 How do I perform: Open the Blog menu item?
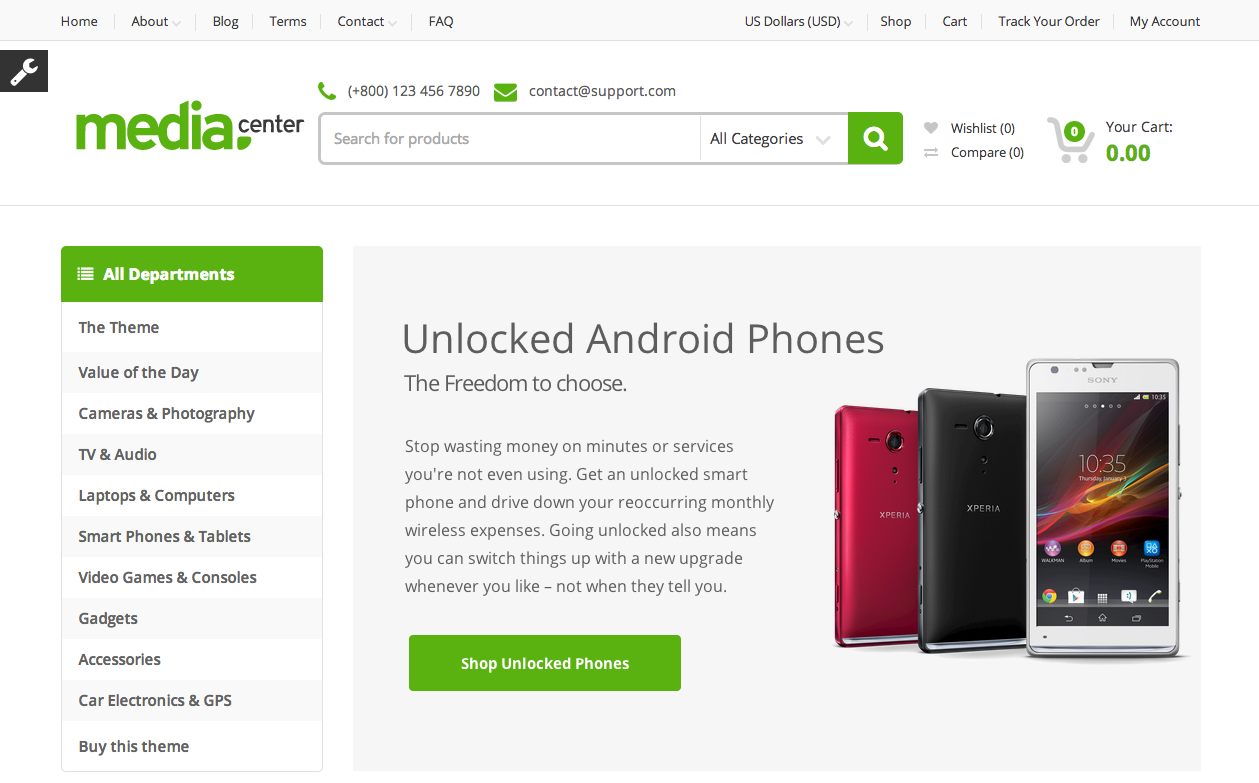click(225, 21)
